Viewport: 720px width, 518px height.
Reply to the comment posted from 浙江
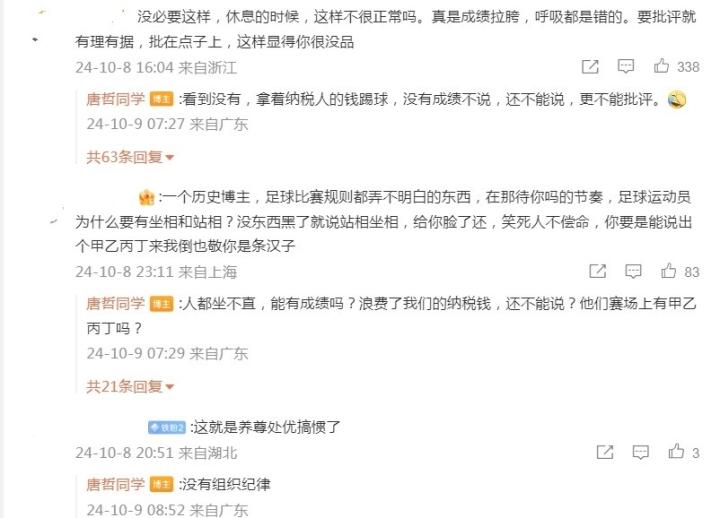click(x=625, y=67)
